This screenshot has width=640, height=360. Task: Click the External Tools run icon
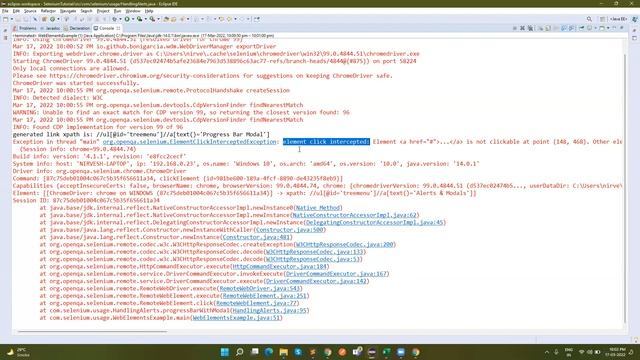tap(152, 19)
